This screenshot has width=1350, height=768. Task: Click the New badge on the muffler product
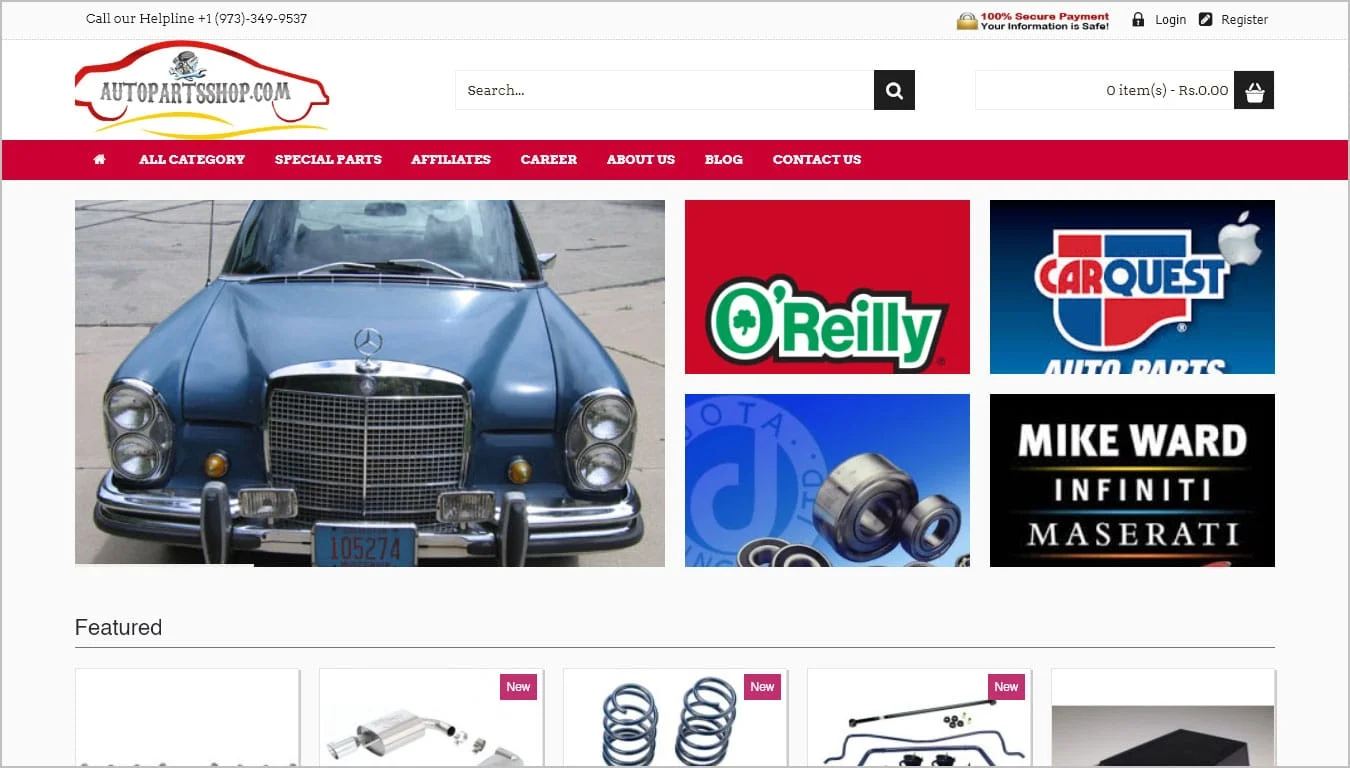click(518, 686)
